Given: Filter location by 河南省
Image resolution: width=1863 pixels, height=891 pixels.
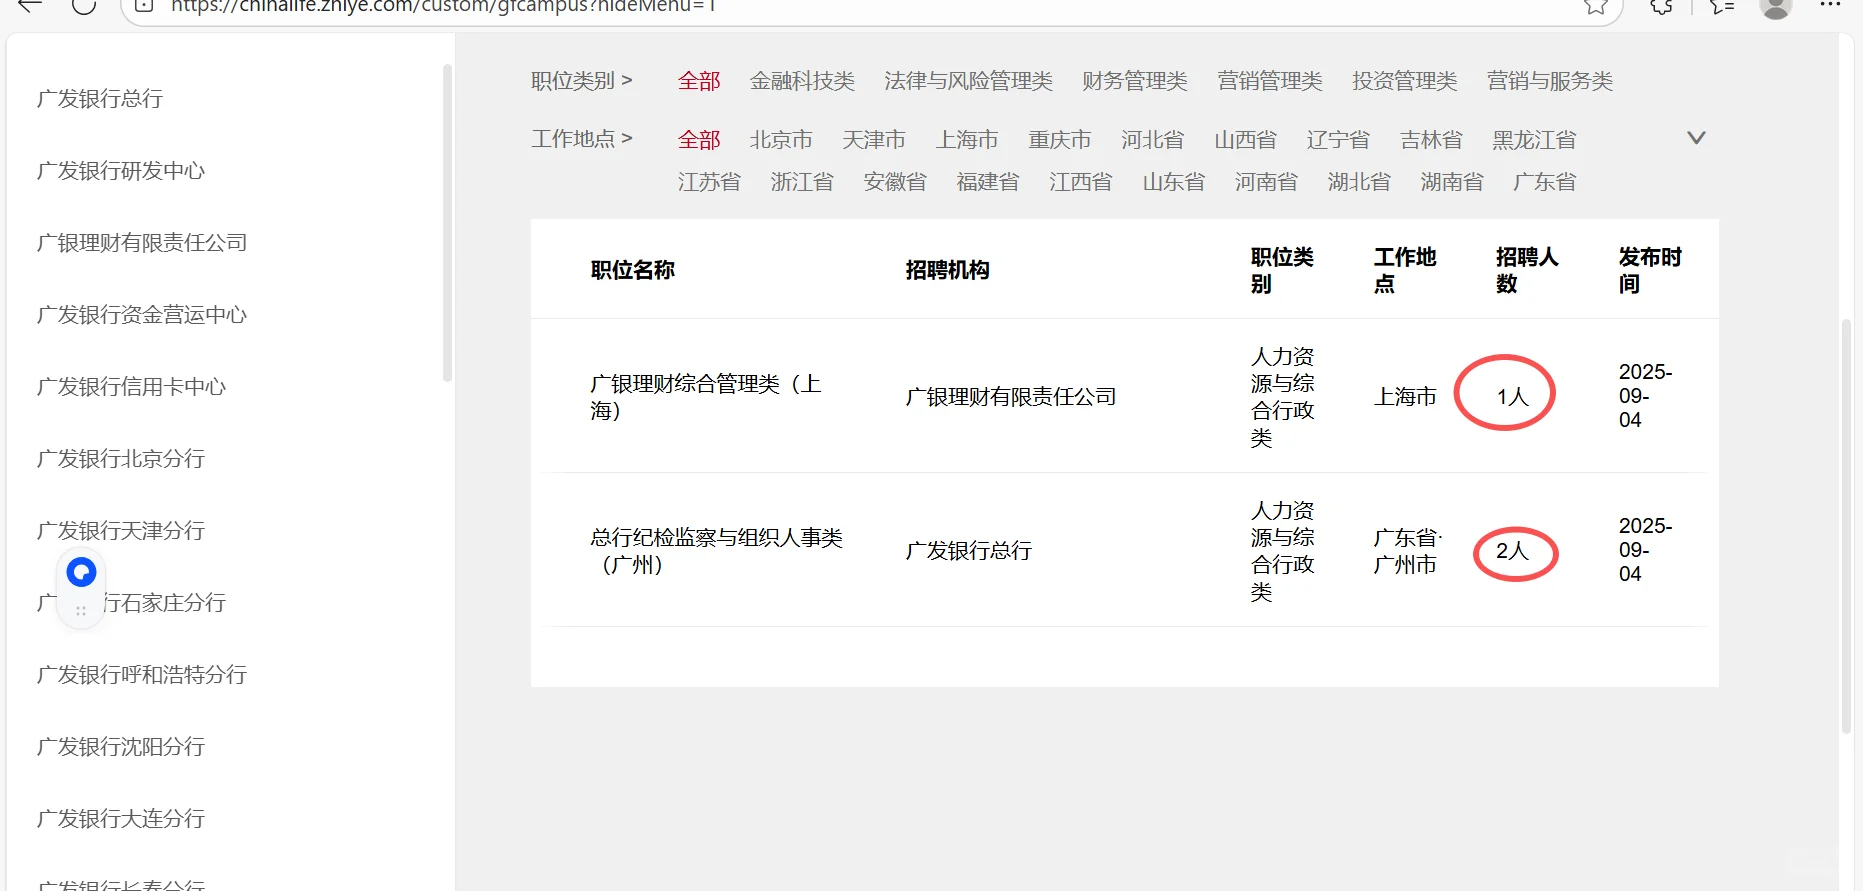Looking at the screenshot, I should pyautogui.click(x=1266, y=182).
